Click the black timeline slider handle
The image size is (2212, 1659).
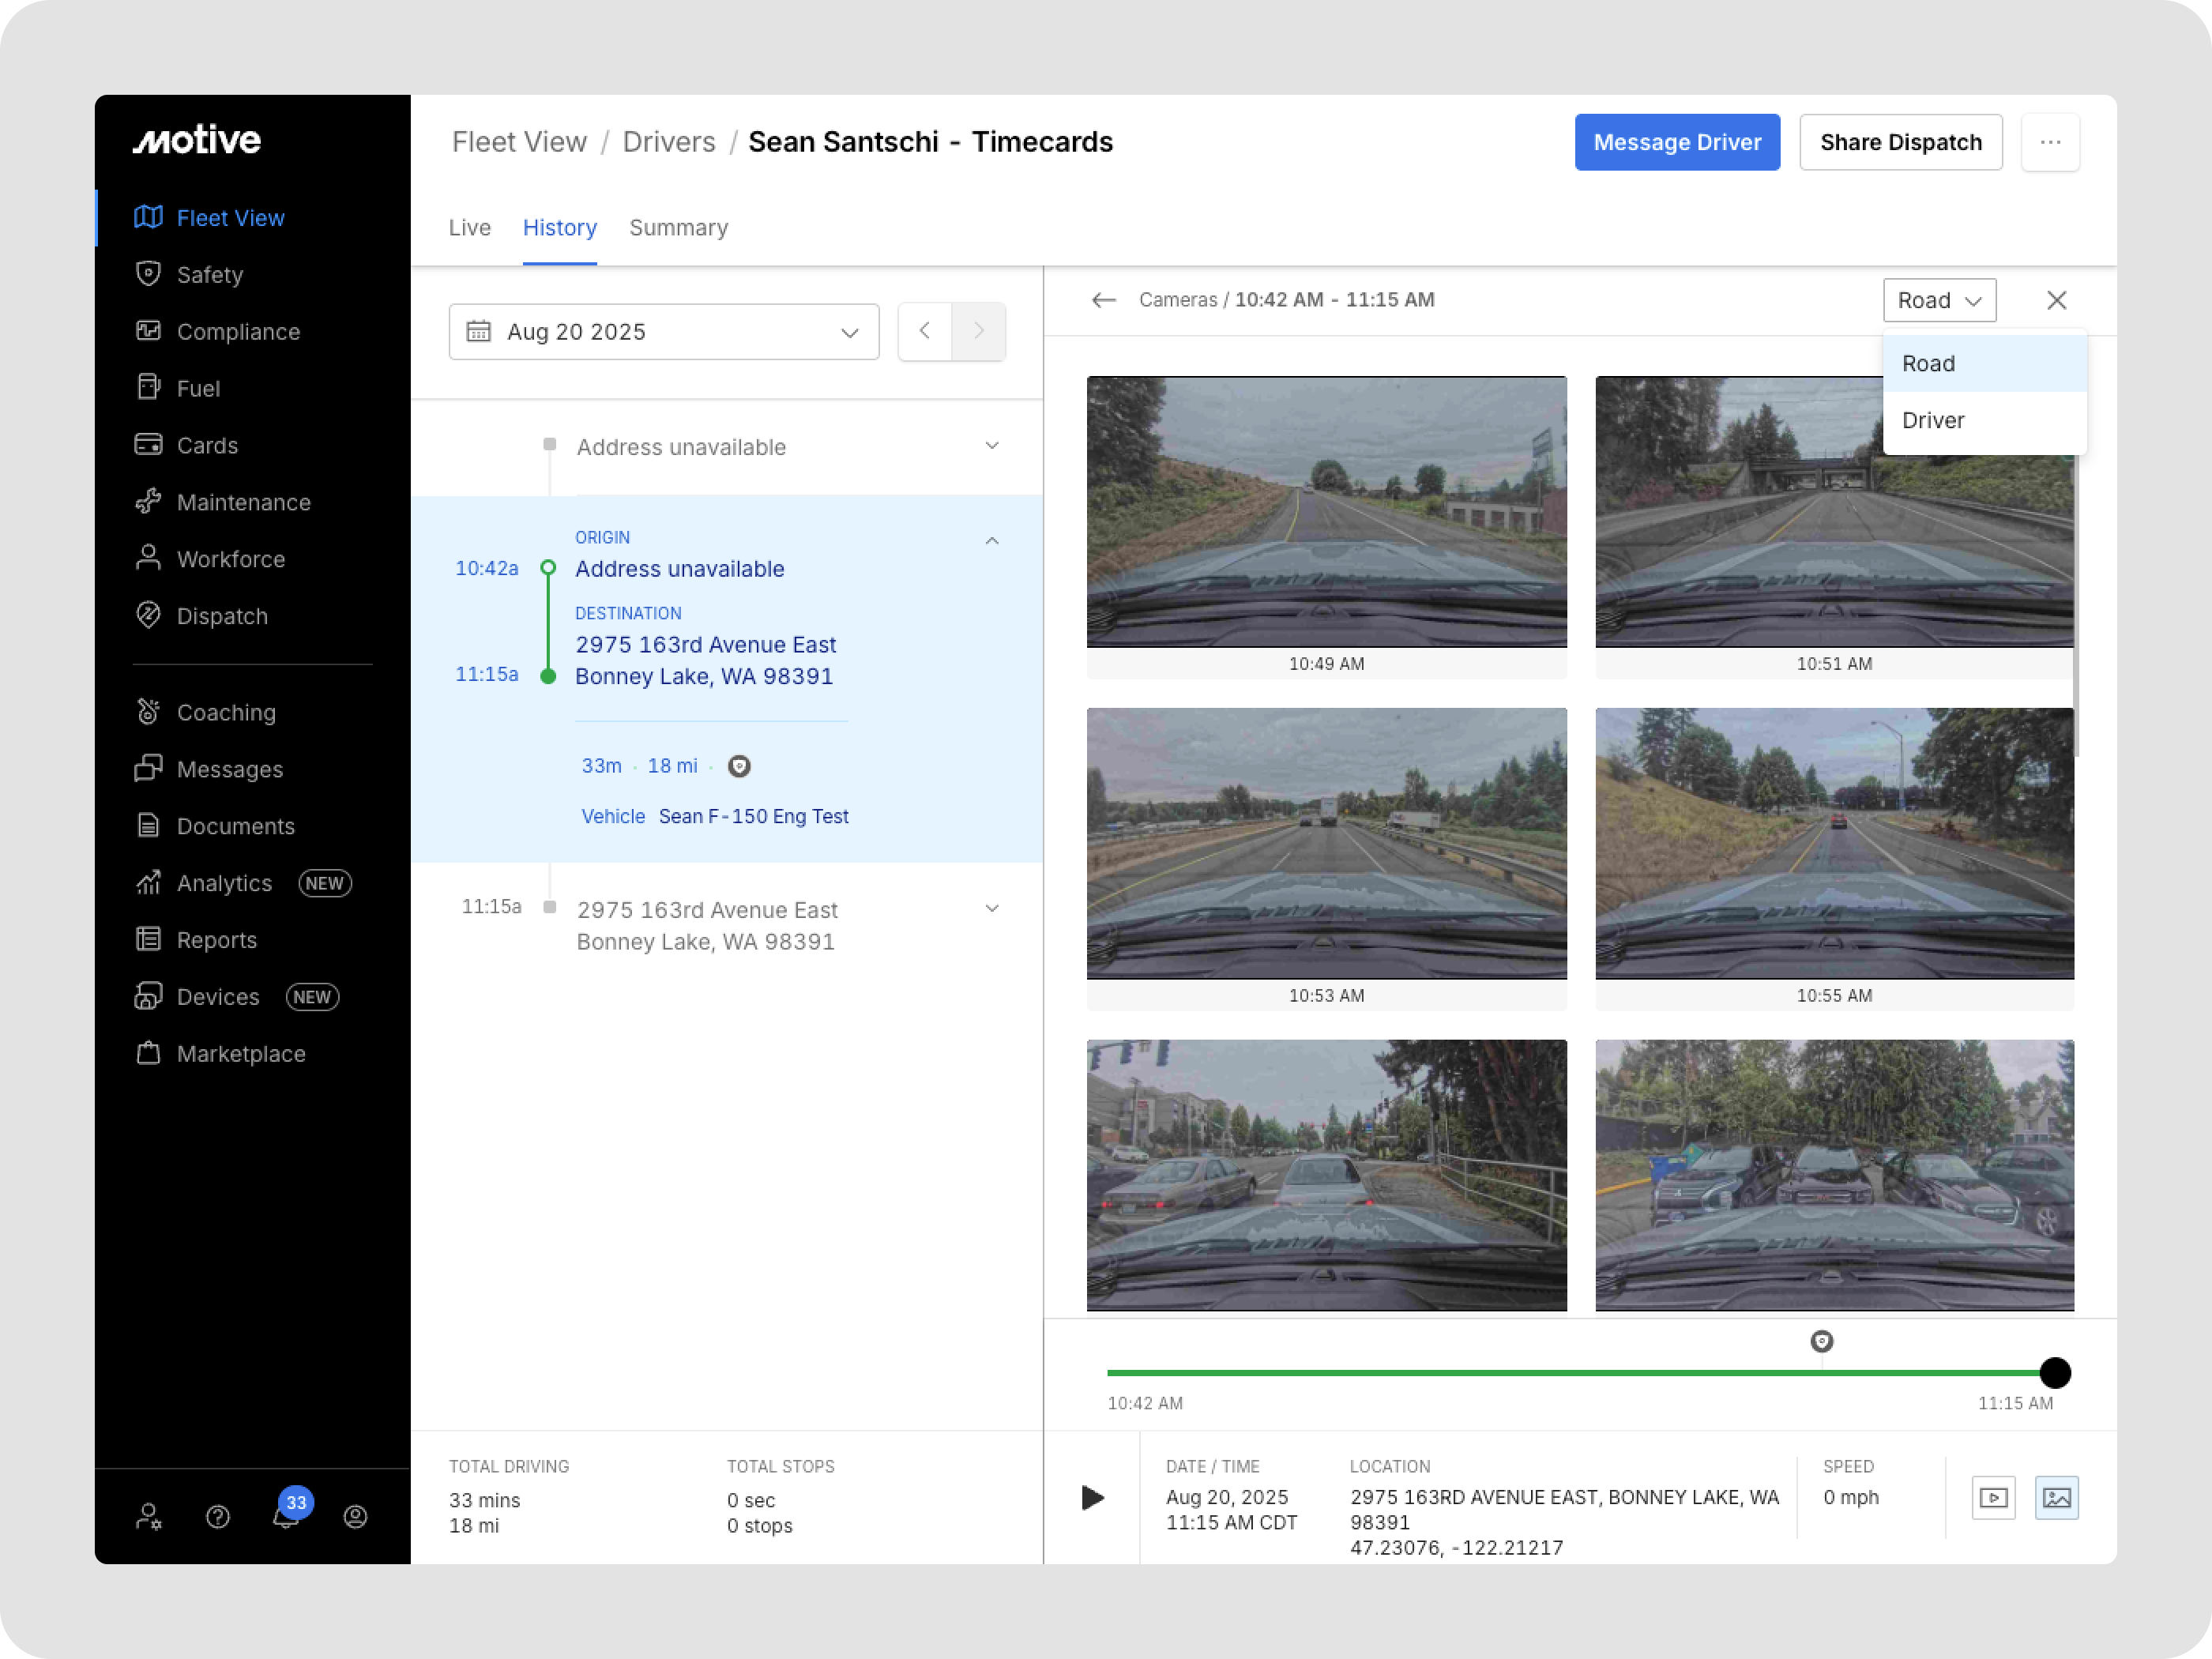tap(2054, 1373)
